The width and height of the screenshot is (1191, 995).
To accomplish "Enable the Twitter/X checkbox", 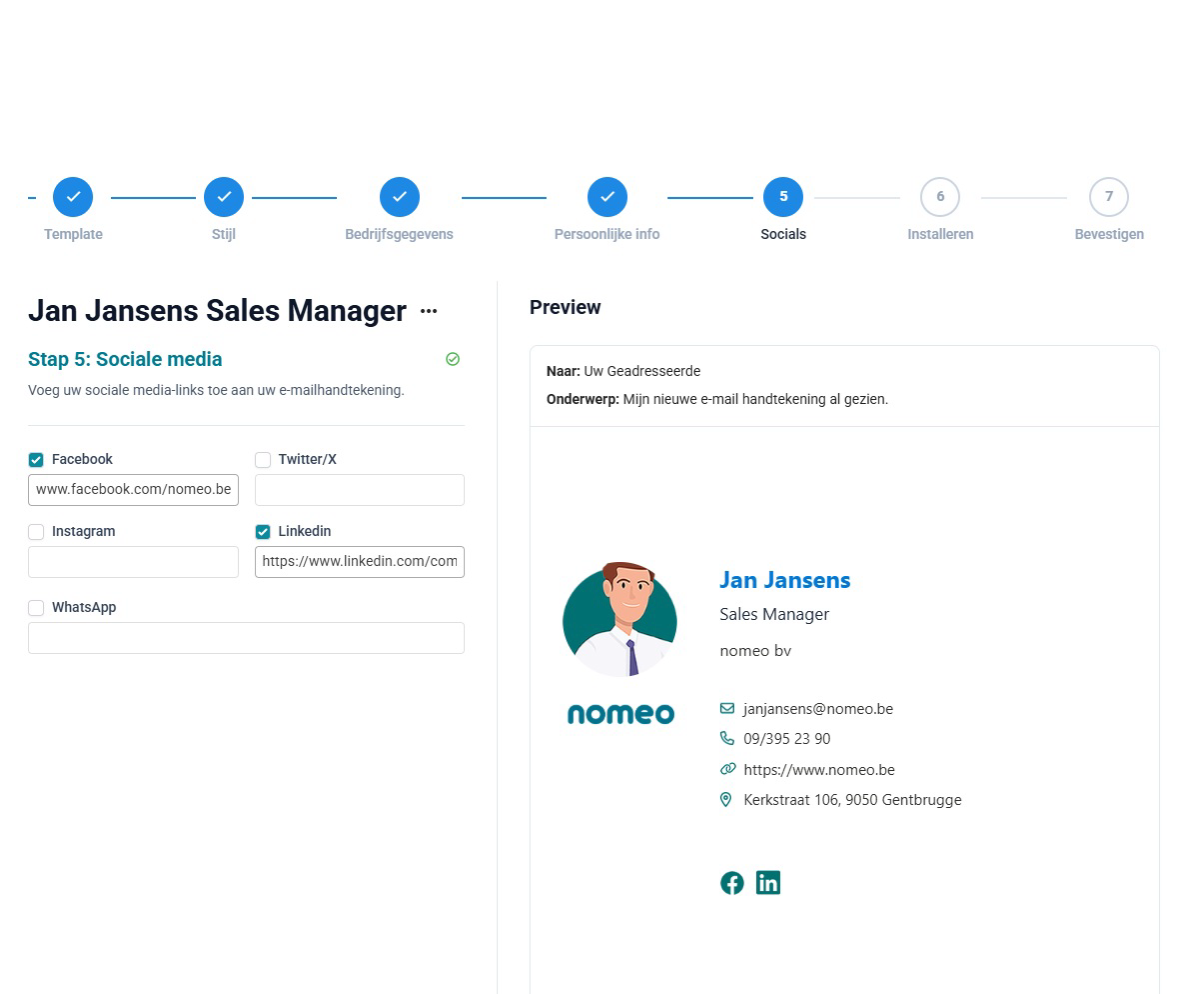I will [x=263, y=460].
